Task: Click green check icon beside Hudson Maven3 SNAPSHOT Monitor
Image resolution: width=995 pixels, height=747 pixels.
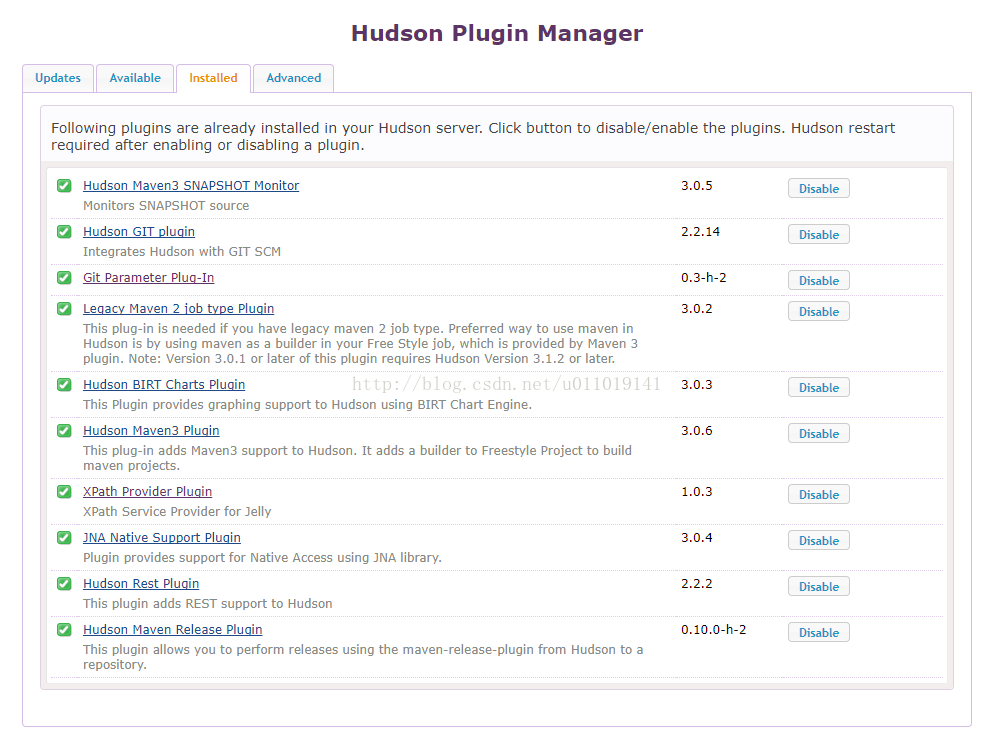Action: tap(64, 185)
